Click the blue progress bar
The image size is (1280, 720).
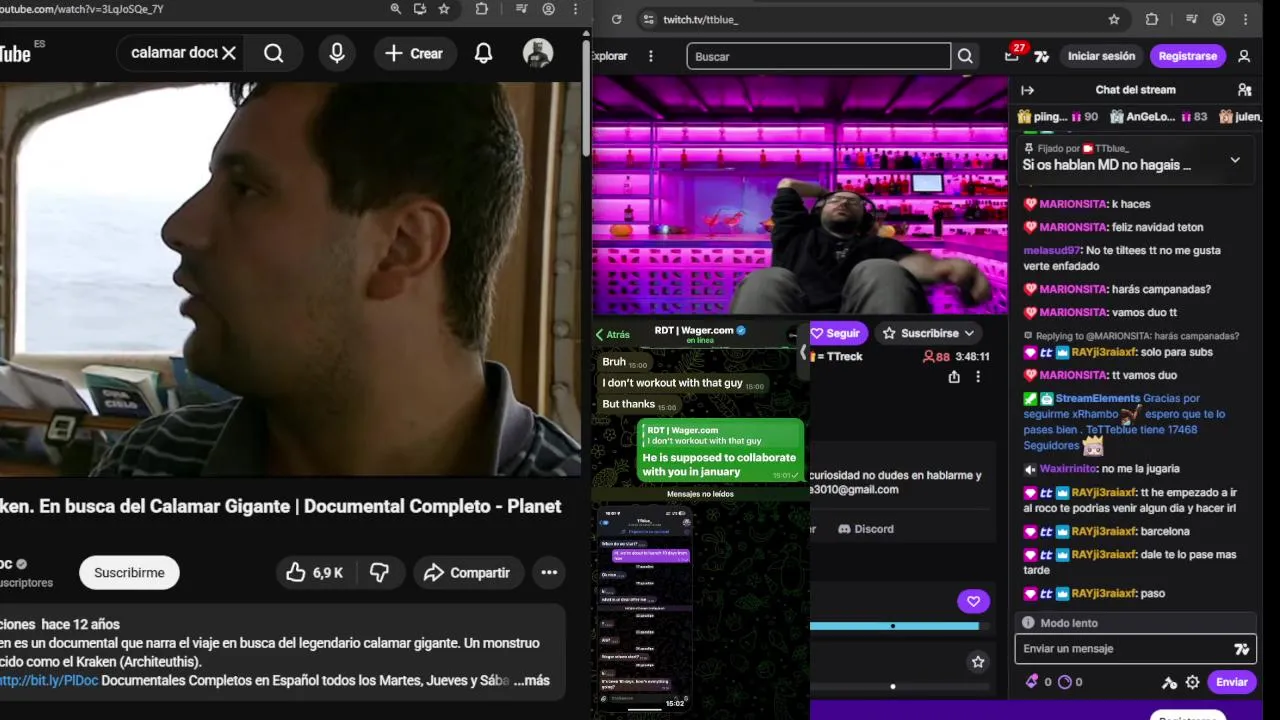tap(894, 626)
